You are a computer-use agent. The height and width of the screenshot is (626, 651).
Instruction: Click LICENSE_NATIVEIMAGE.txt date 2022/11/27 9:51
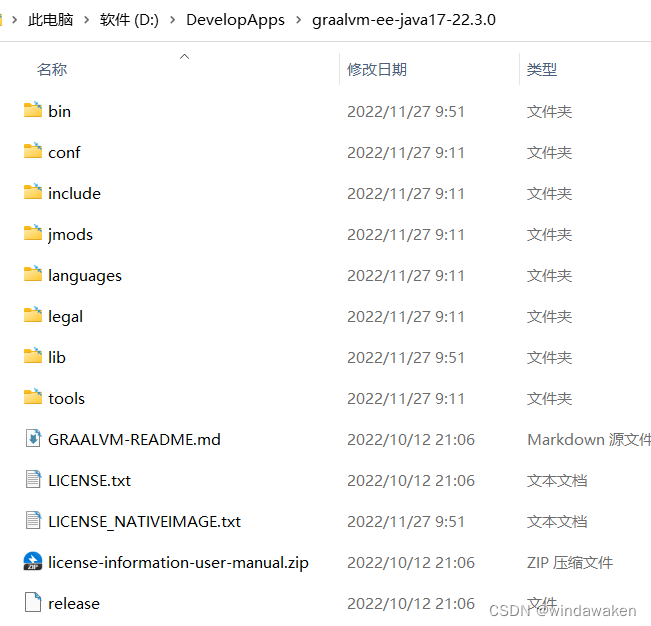406,522
